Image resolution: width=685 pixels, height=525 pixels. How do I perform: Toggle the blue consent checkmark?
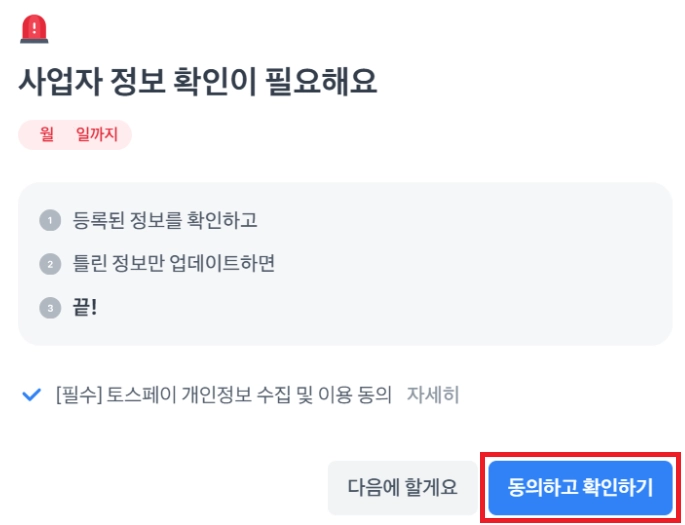click(x=31, y=394)
